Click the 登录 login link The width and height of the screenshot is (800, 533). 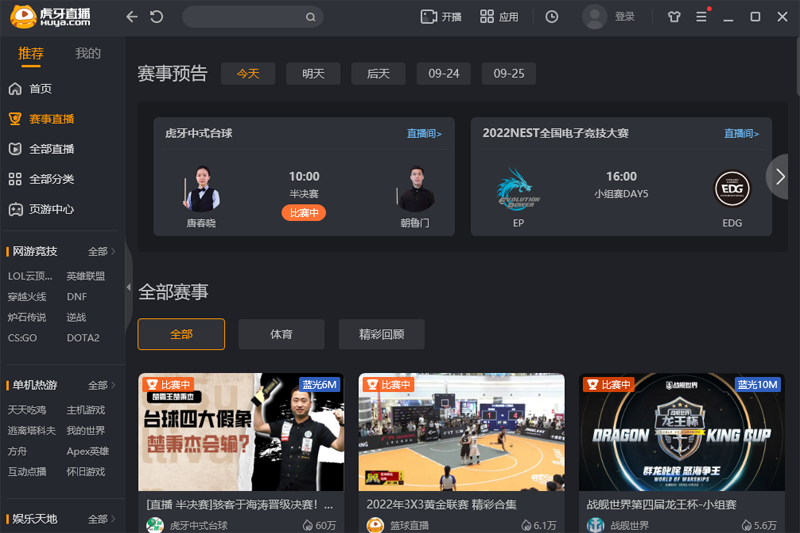pos(624,17)
